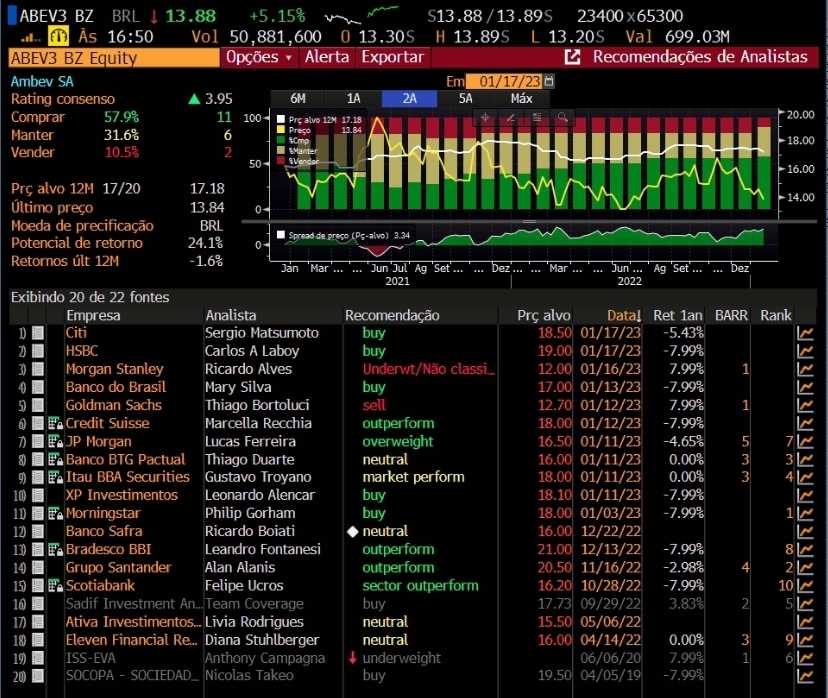Screen dimensions: 828x698
Task: Open the Citi company link
Action: [x=76, y=333]
